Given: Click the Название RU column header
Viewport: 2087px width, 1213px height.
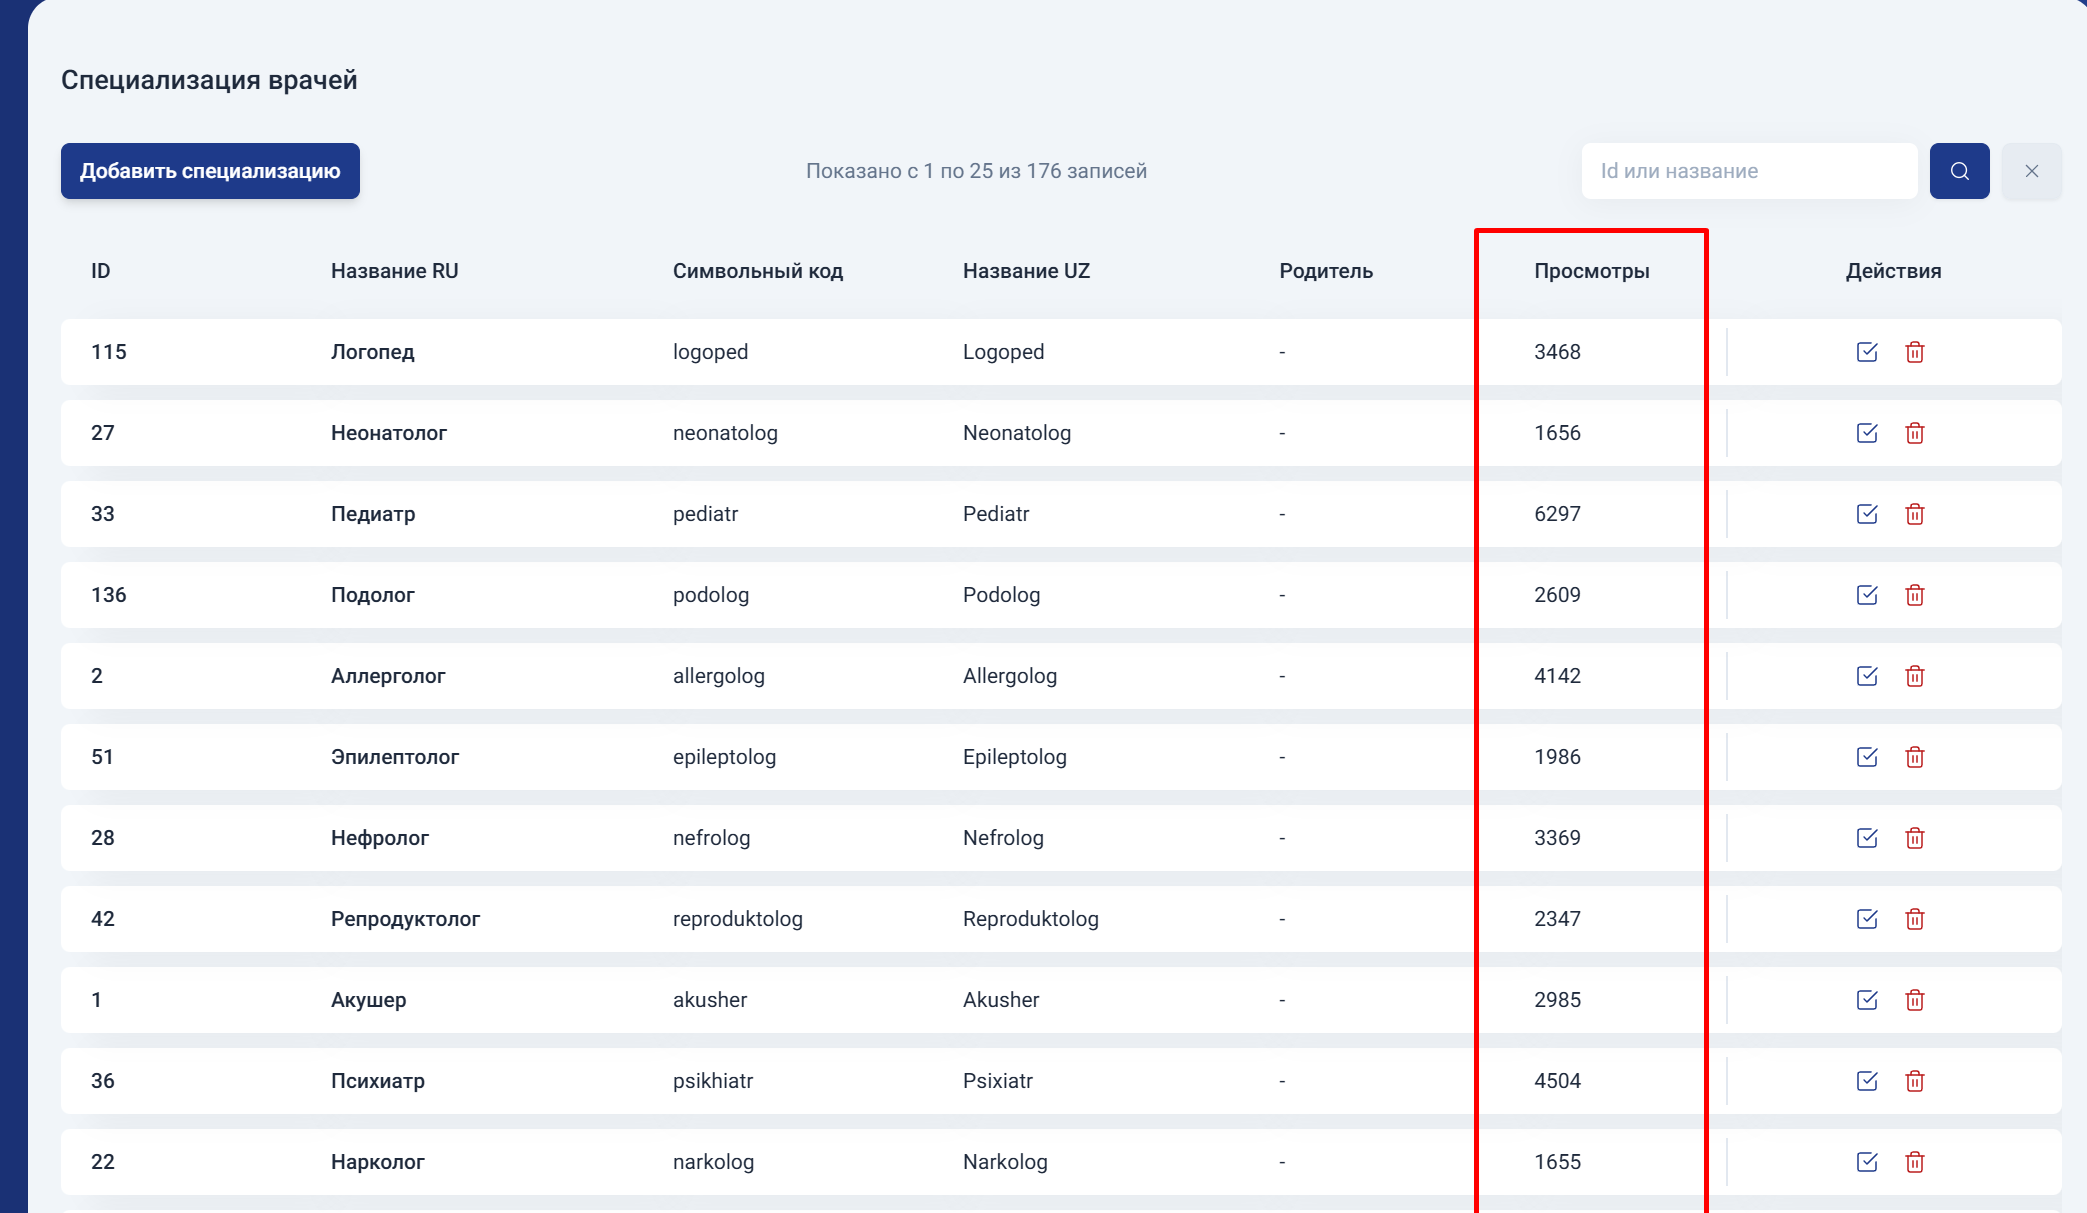Looking at the screenshot, I should (x=394, y=271).
